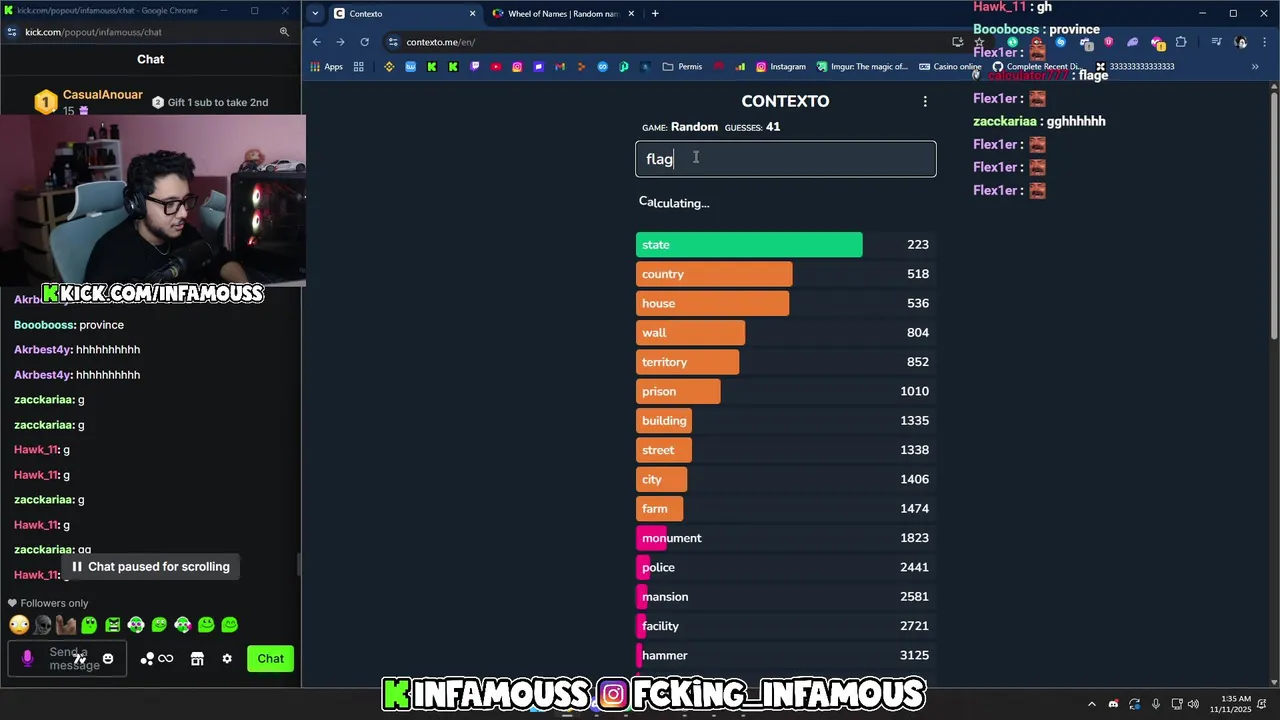Open Kick chat settings gear
Viewport: 1280px width, 720px height.
coord(227,659)
